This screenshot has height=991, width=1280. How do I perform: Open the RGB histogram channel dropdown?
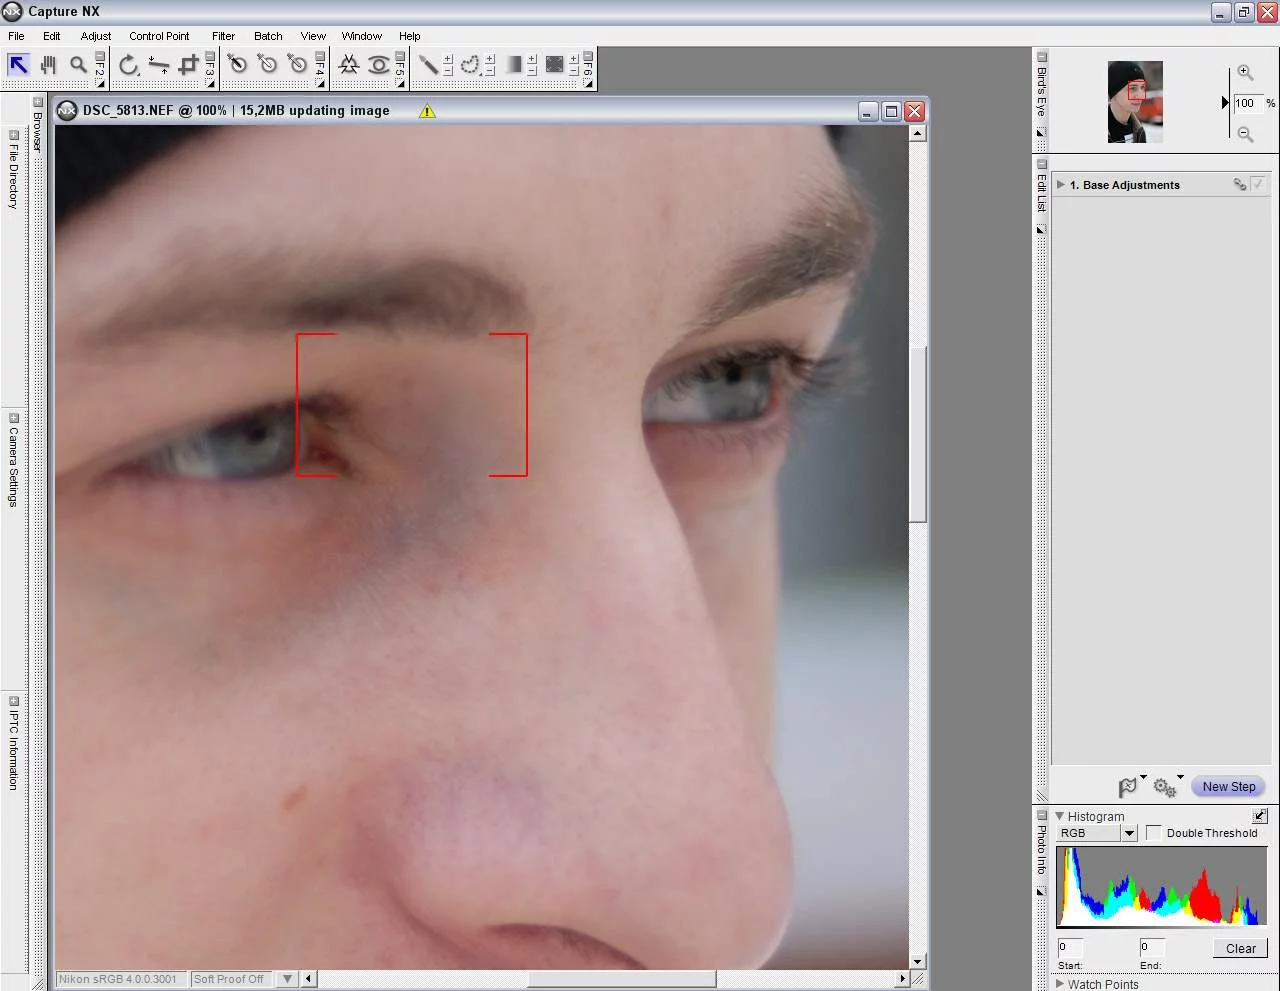(1128, 833)
